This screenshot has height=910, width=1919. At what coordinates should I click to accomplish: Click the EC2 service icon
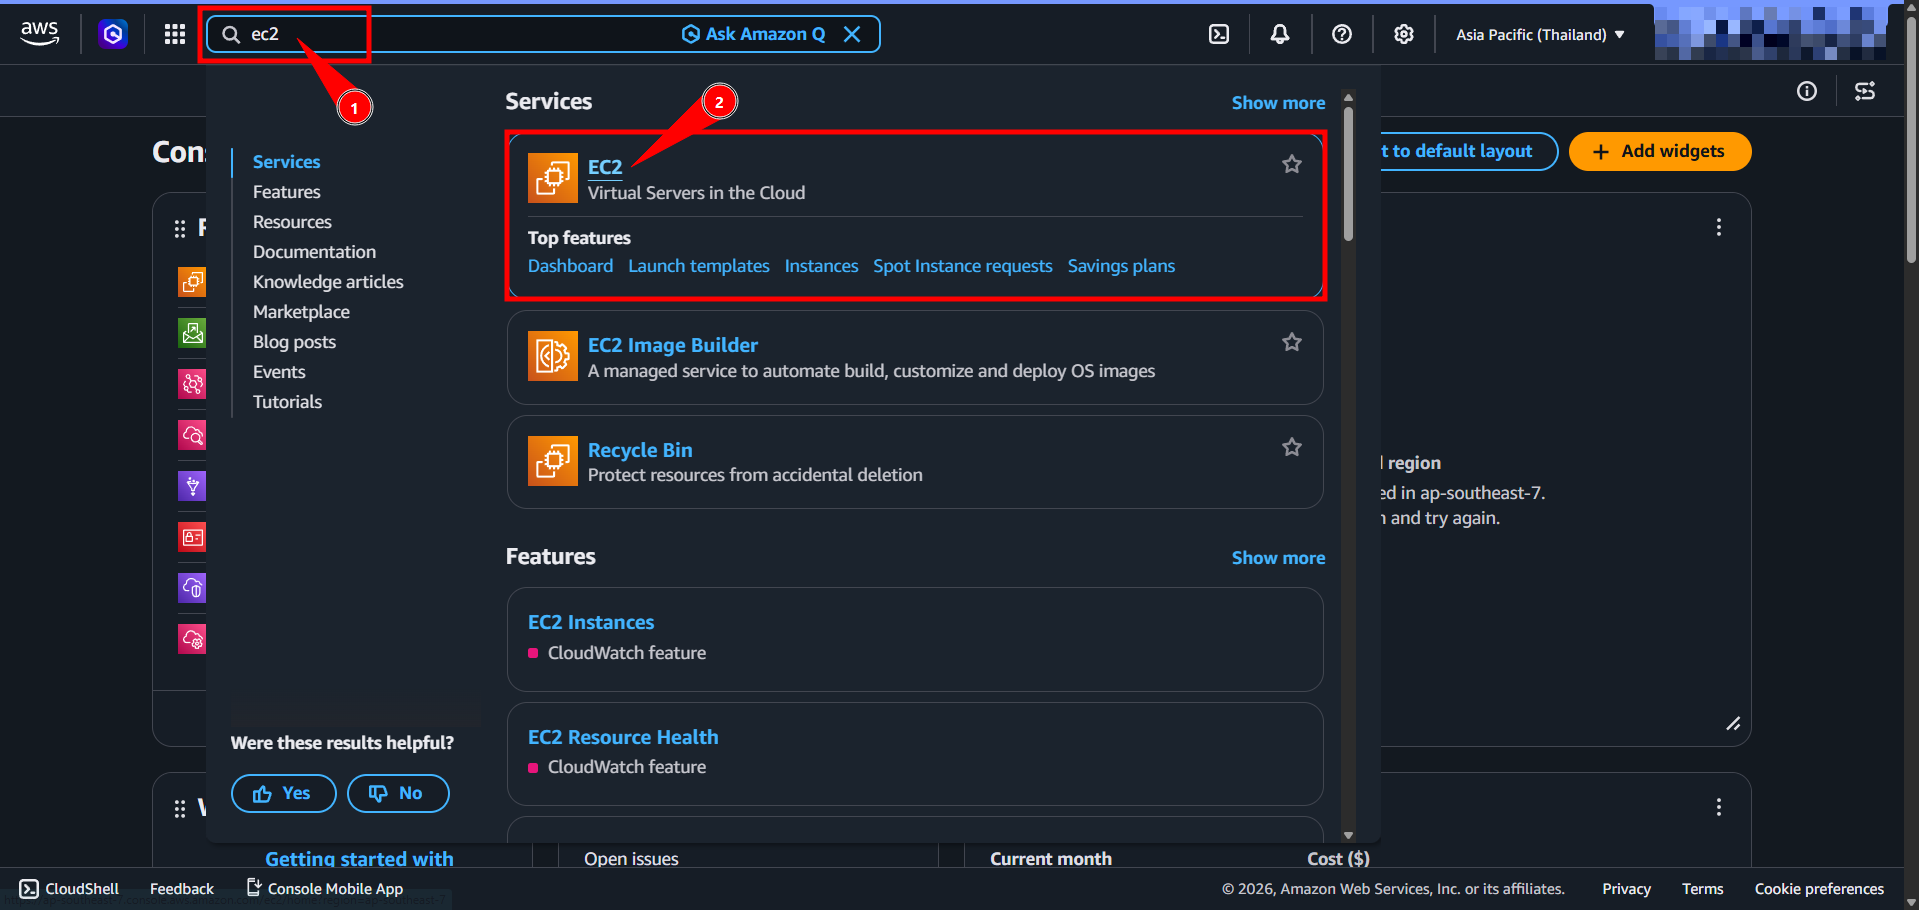click(553, 178)
